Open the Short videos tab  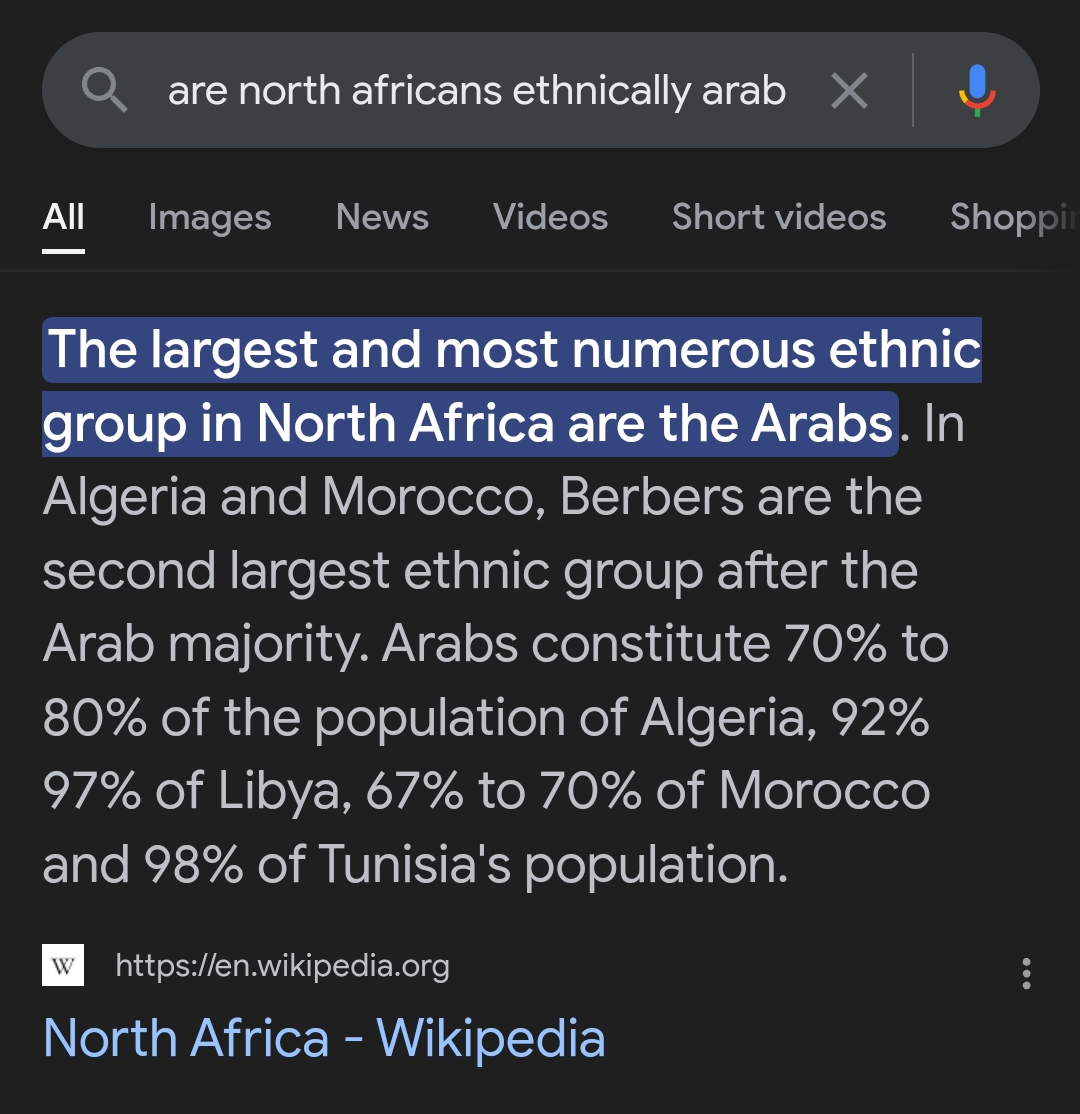pos(778,217)
